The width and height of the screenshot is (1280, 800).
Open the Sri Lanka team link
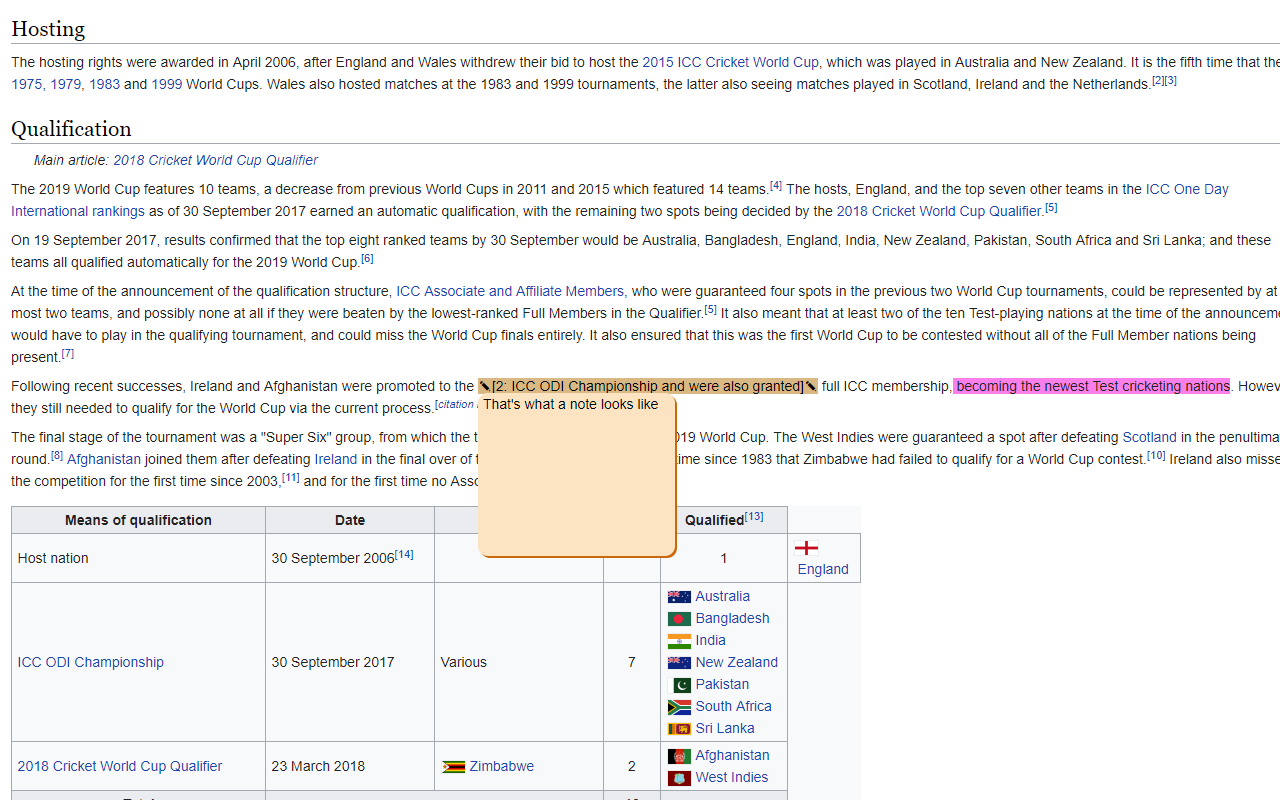[725, 728]
